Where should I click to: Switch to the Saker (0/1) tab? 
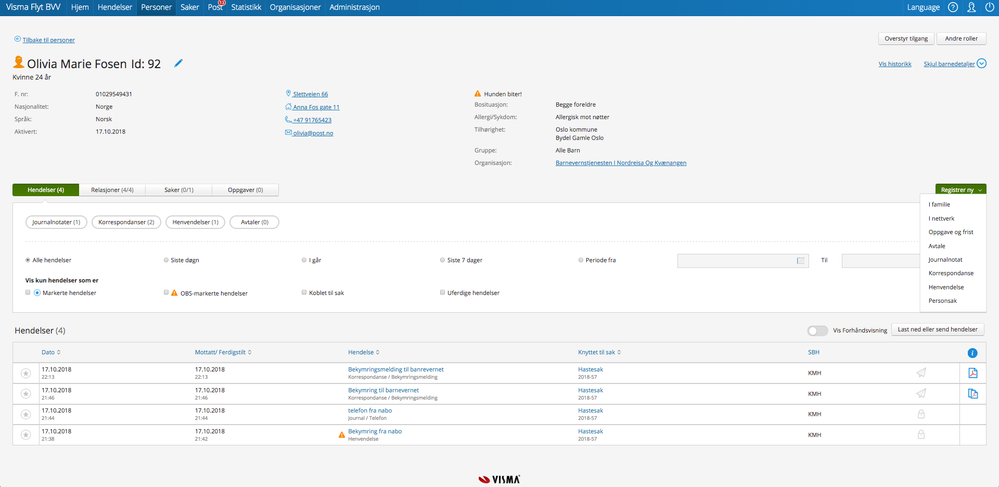(x=178, y=190)
